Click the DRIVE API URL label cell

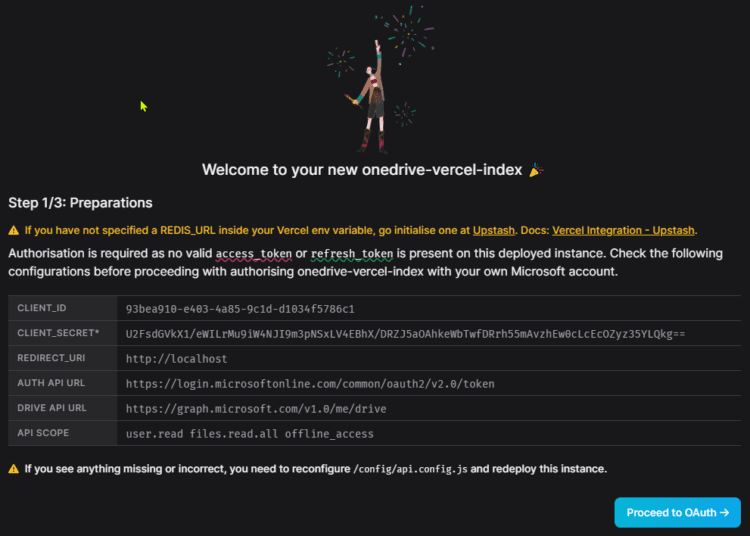63,408
